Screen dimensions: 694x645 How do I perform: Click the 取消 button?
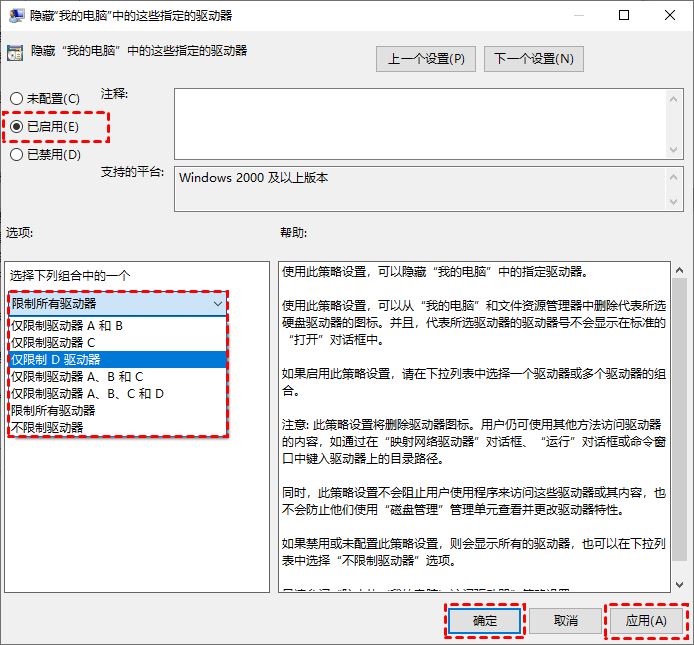pyautogui.click(x=565, y=621)
